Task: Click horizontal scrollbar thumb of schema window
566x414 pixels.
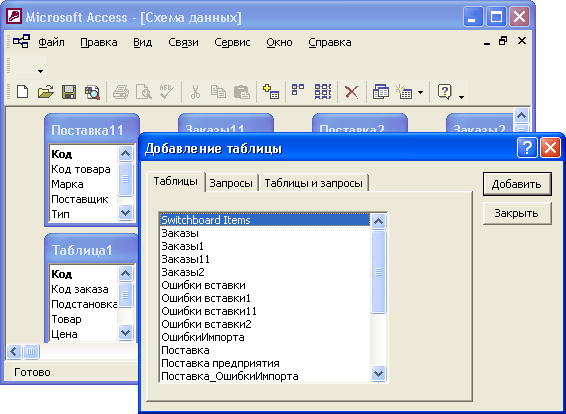Action: pos(31,351)
